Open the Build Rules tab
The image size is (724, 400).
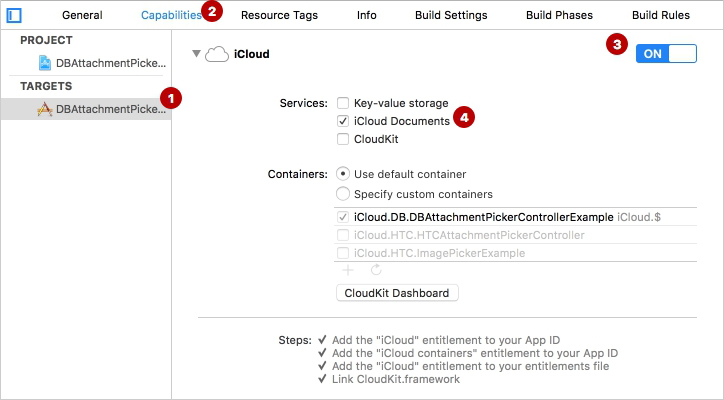point(661,15)
